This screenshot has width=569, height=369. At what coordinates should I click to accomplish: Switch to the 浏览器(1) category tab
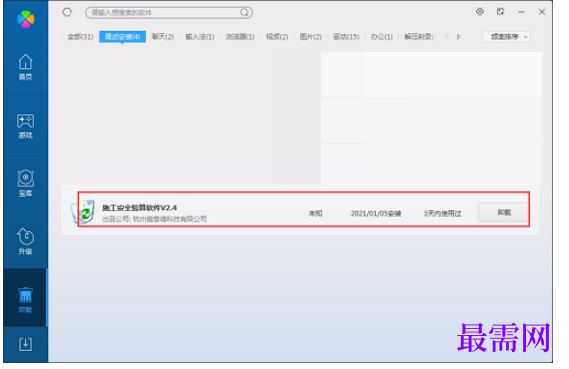click(240, 37)
